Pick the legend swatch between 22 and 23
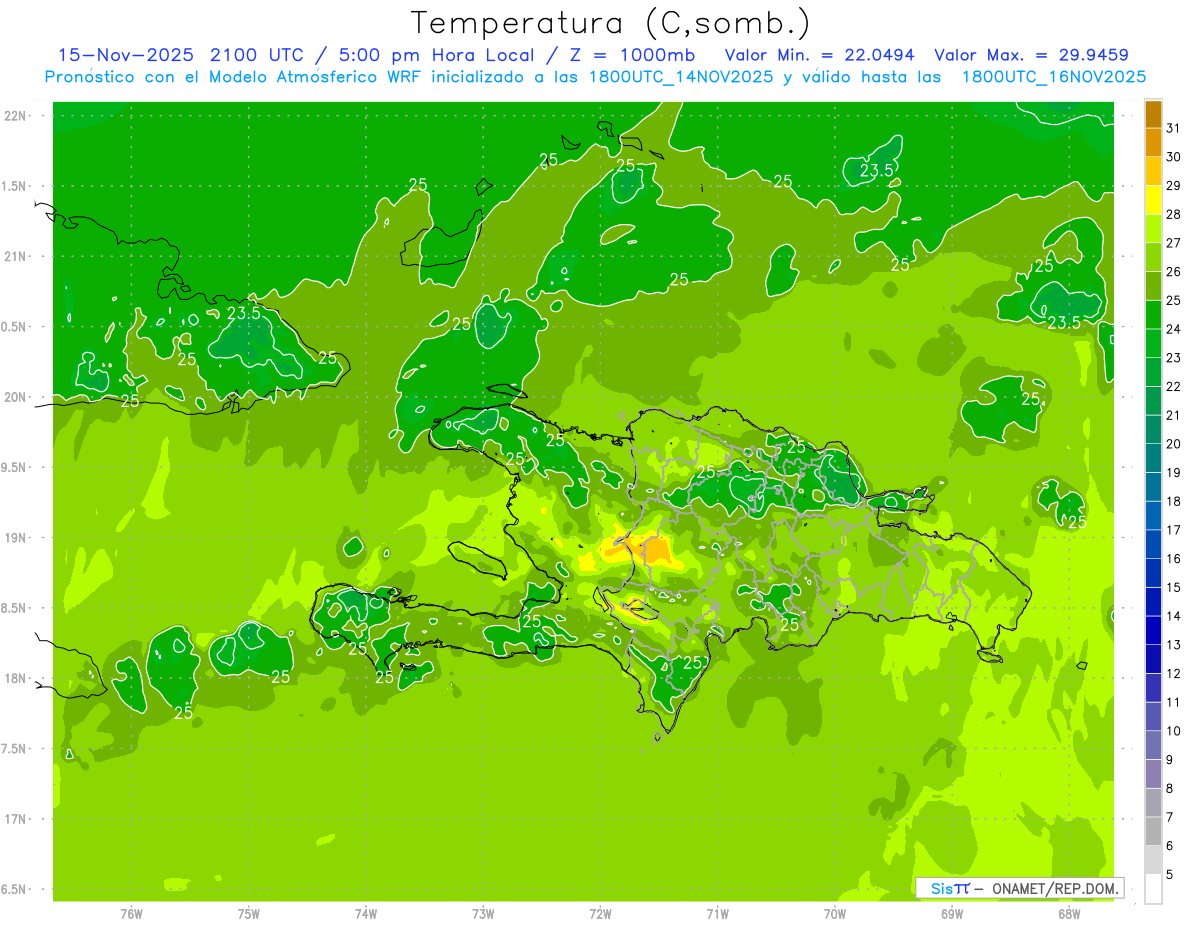This screenshot has height=927, width=1200. tap(1153, 372)
